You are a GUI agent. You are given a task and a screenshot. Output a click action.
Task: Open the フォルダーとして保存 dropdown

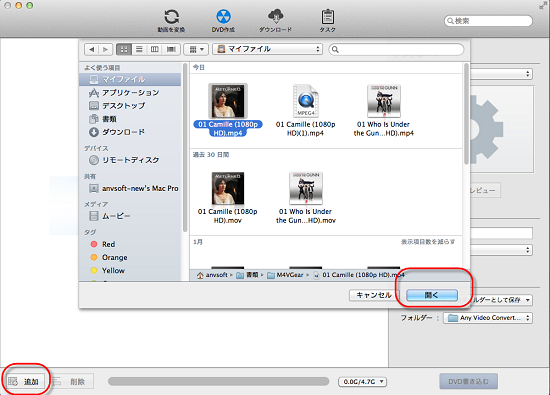(502, 300)
